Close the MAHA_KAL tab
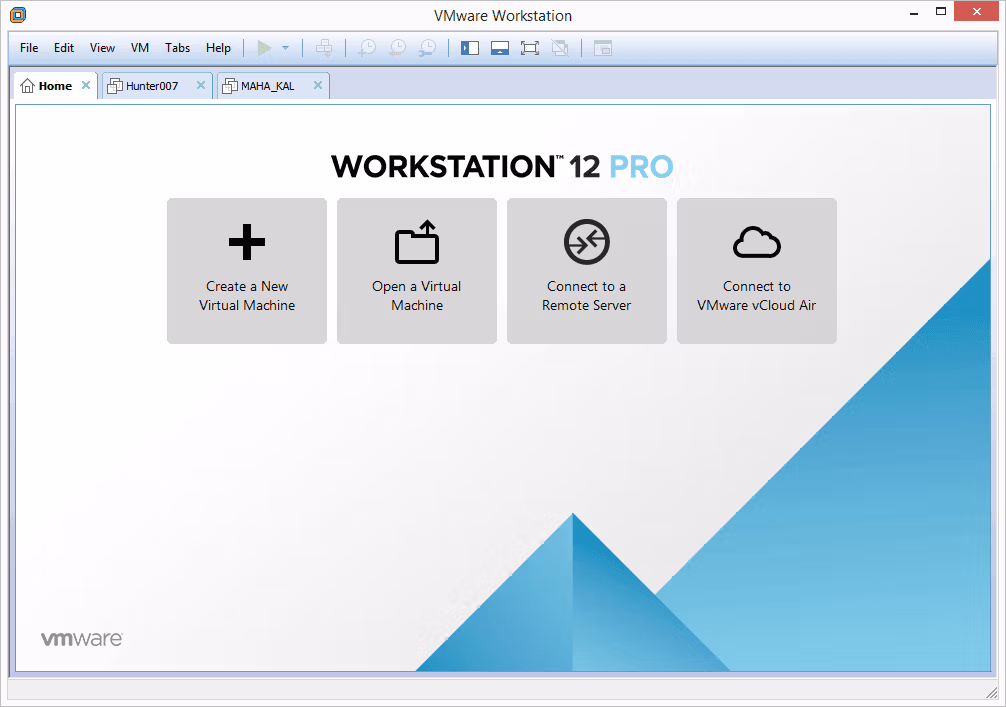Viewport: 1006px width, 707px height. click(318, 85)
